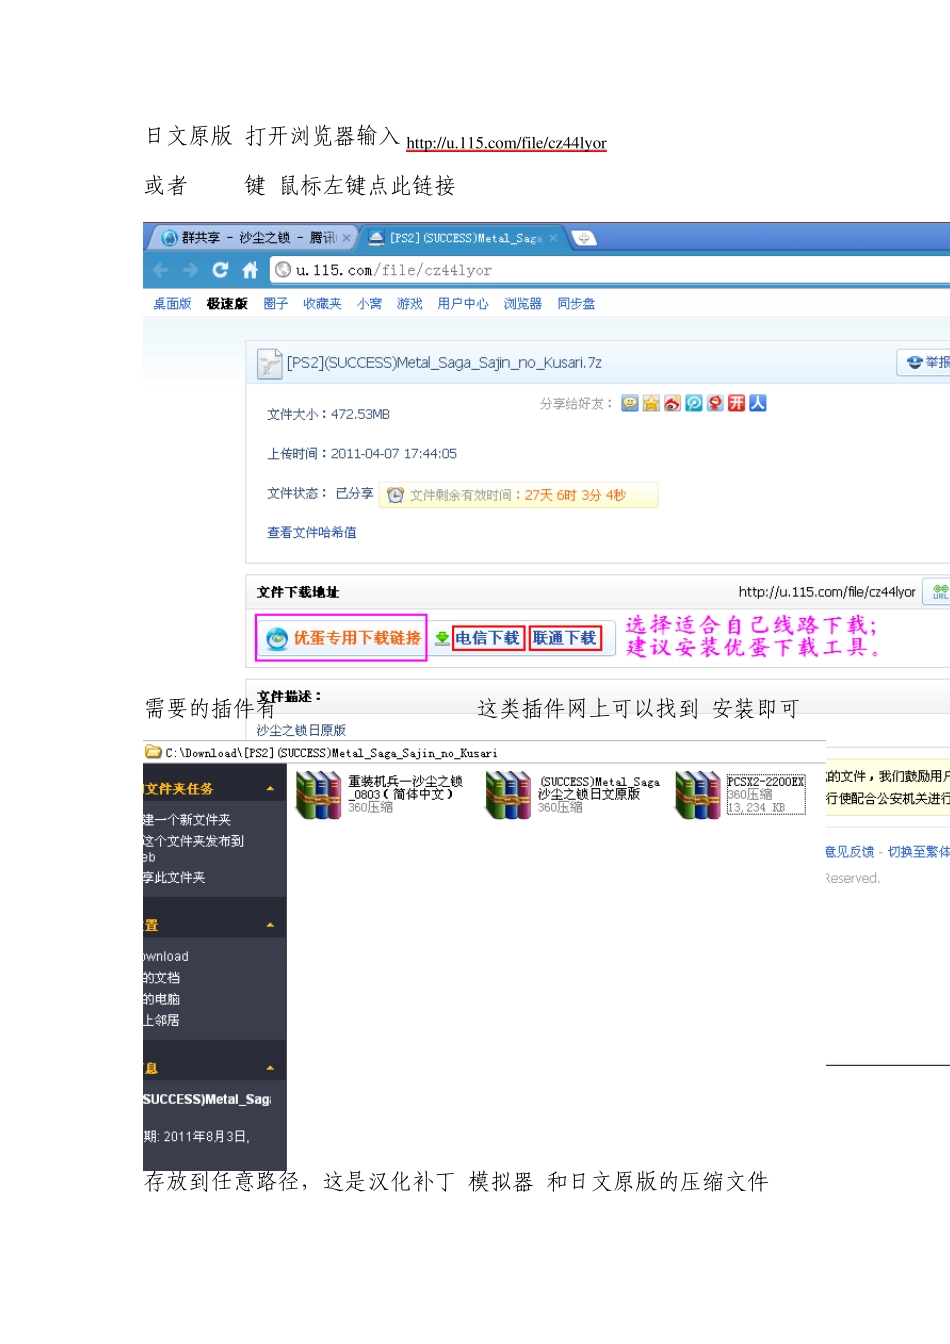The image size is (950, 1344).
Task: Click the create new folder task link
Action: (x=187, y=820)
